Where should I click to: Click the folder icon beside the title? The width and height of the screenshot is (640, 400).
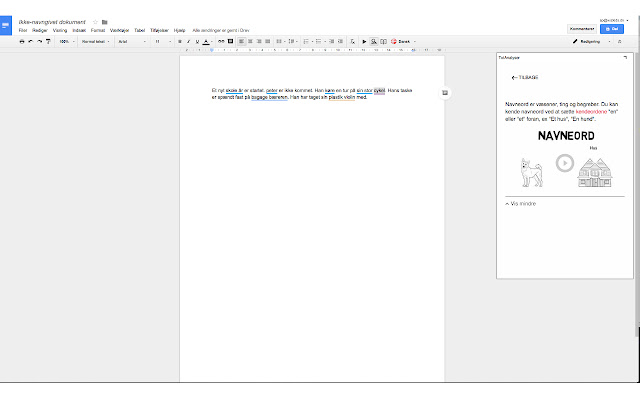point(104,21)
